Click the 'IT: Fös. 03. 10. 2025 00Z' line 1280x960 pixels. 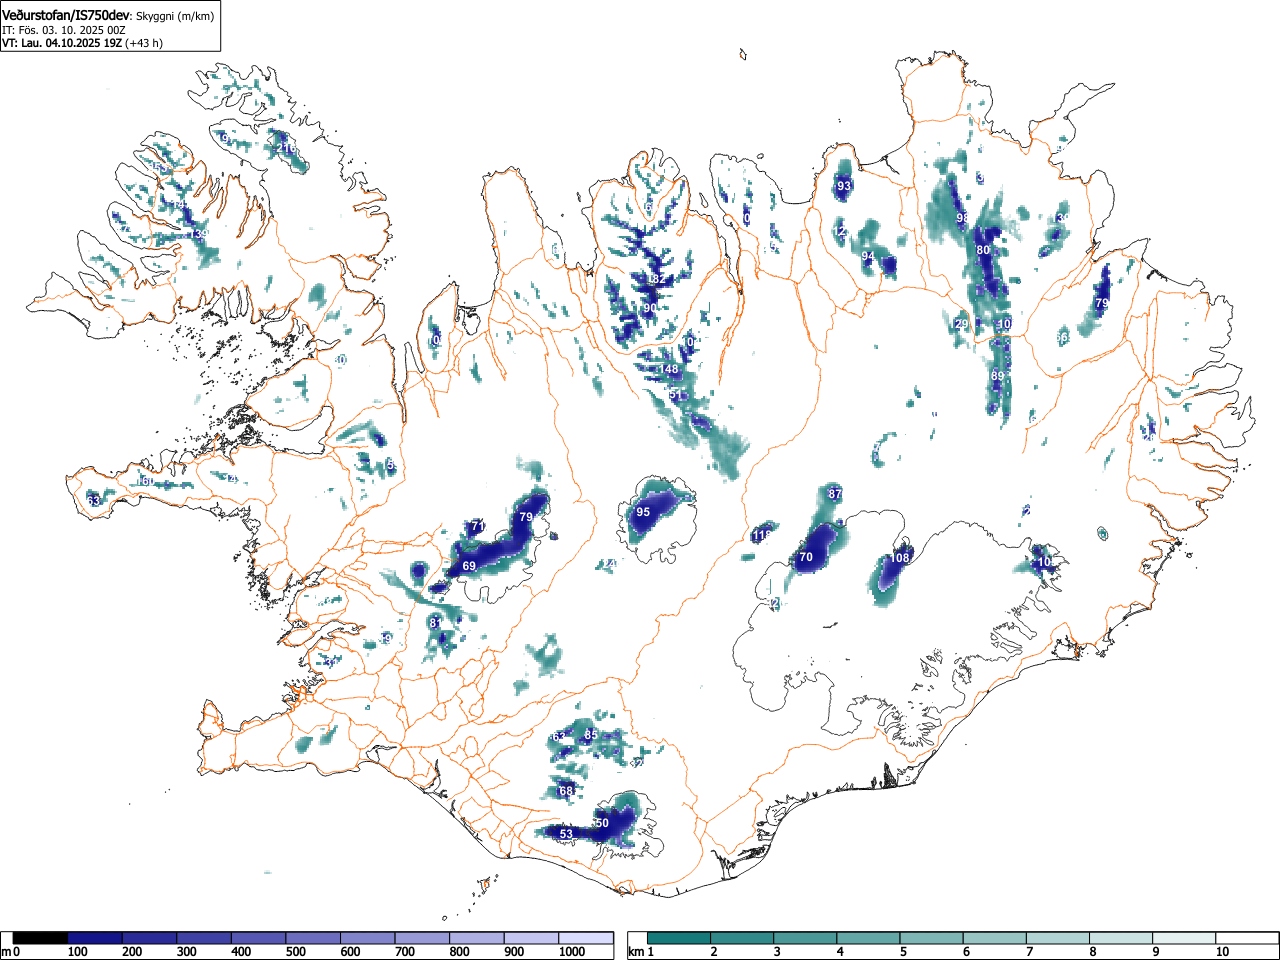click(x=64, y=30)
